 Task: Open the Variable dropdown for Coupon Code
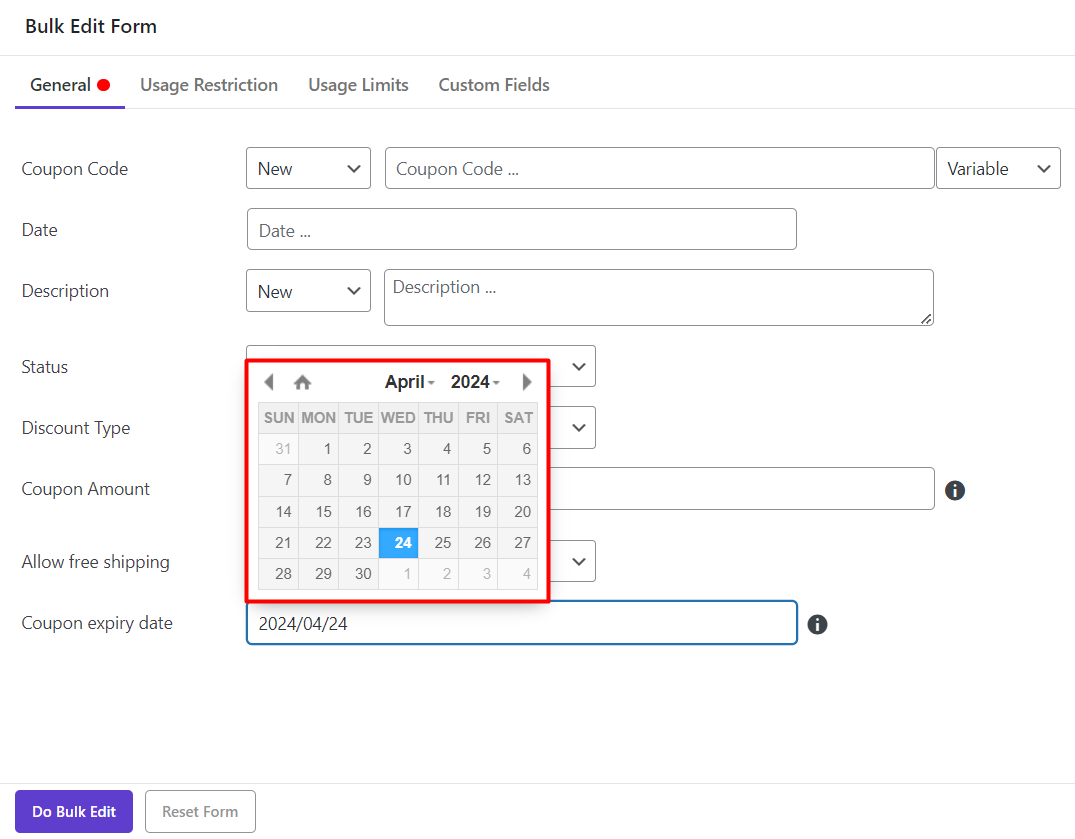point(997,169)
